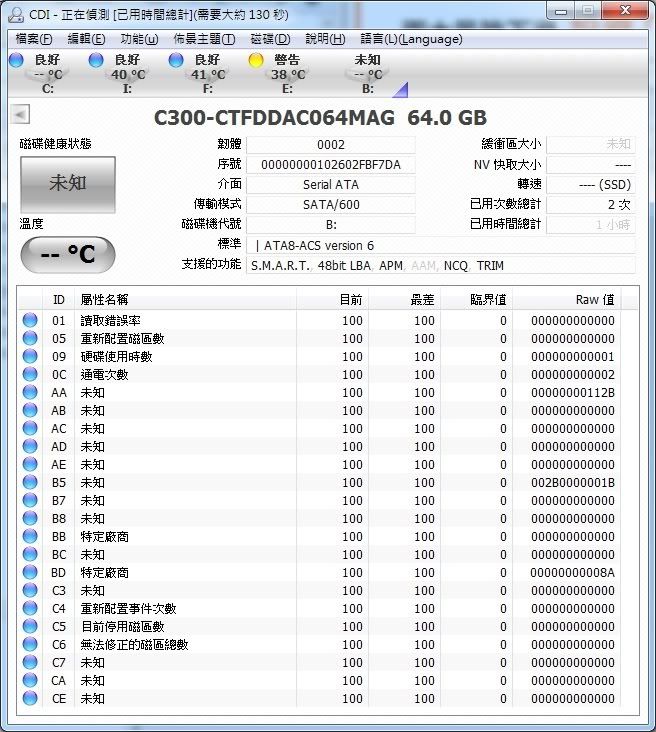Select drive E: yellow warning status icon

256,60
